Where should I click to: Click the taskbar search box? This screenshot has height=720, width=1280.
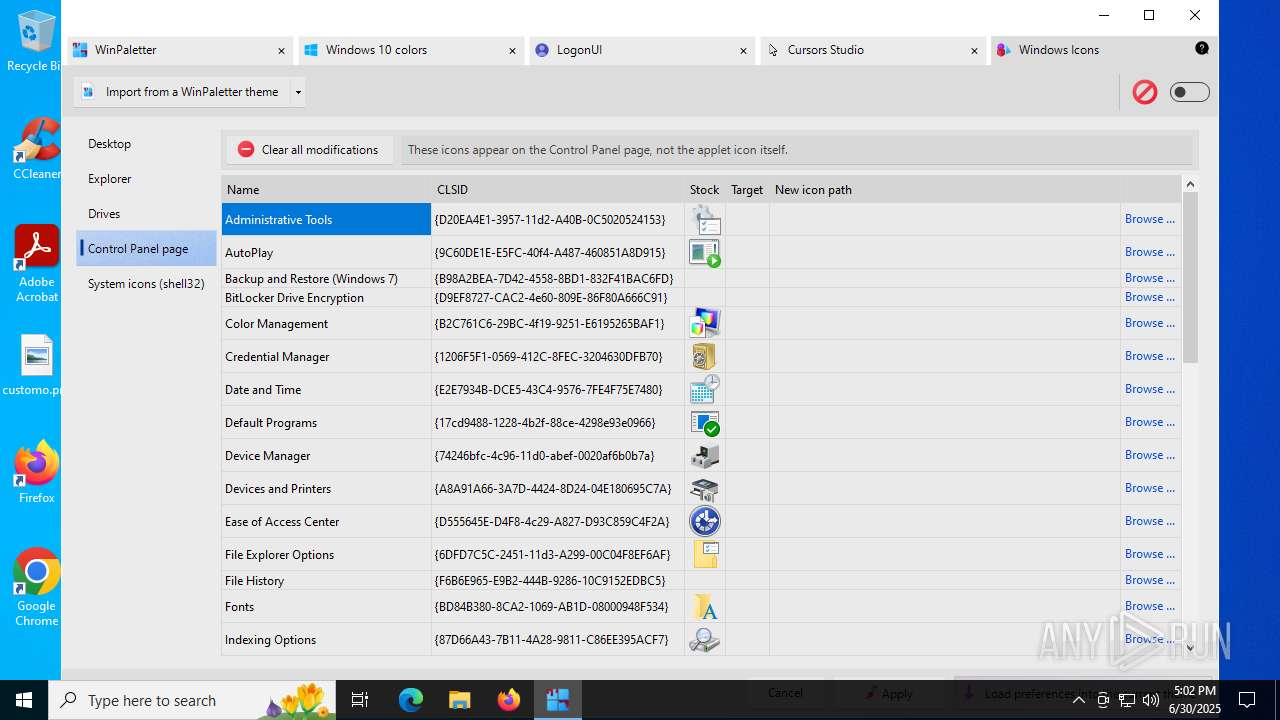click(192, 700)
